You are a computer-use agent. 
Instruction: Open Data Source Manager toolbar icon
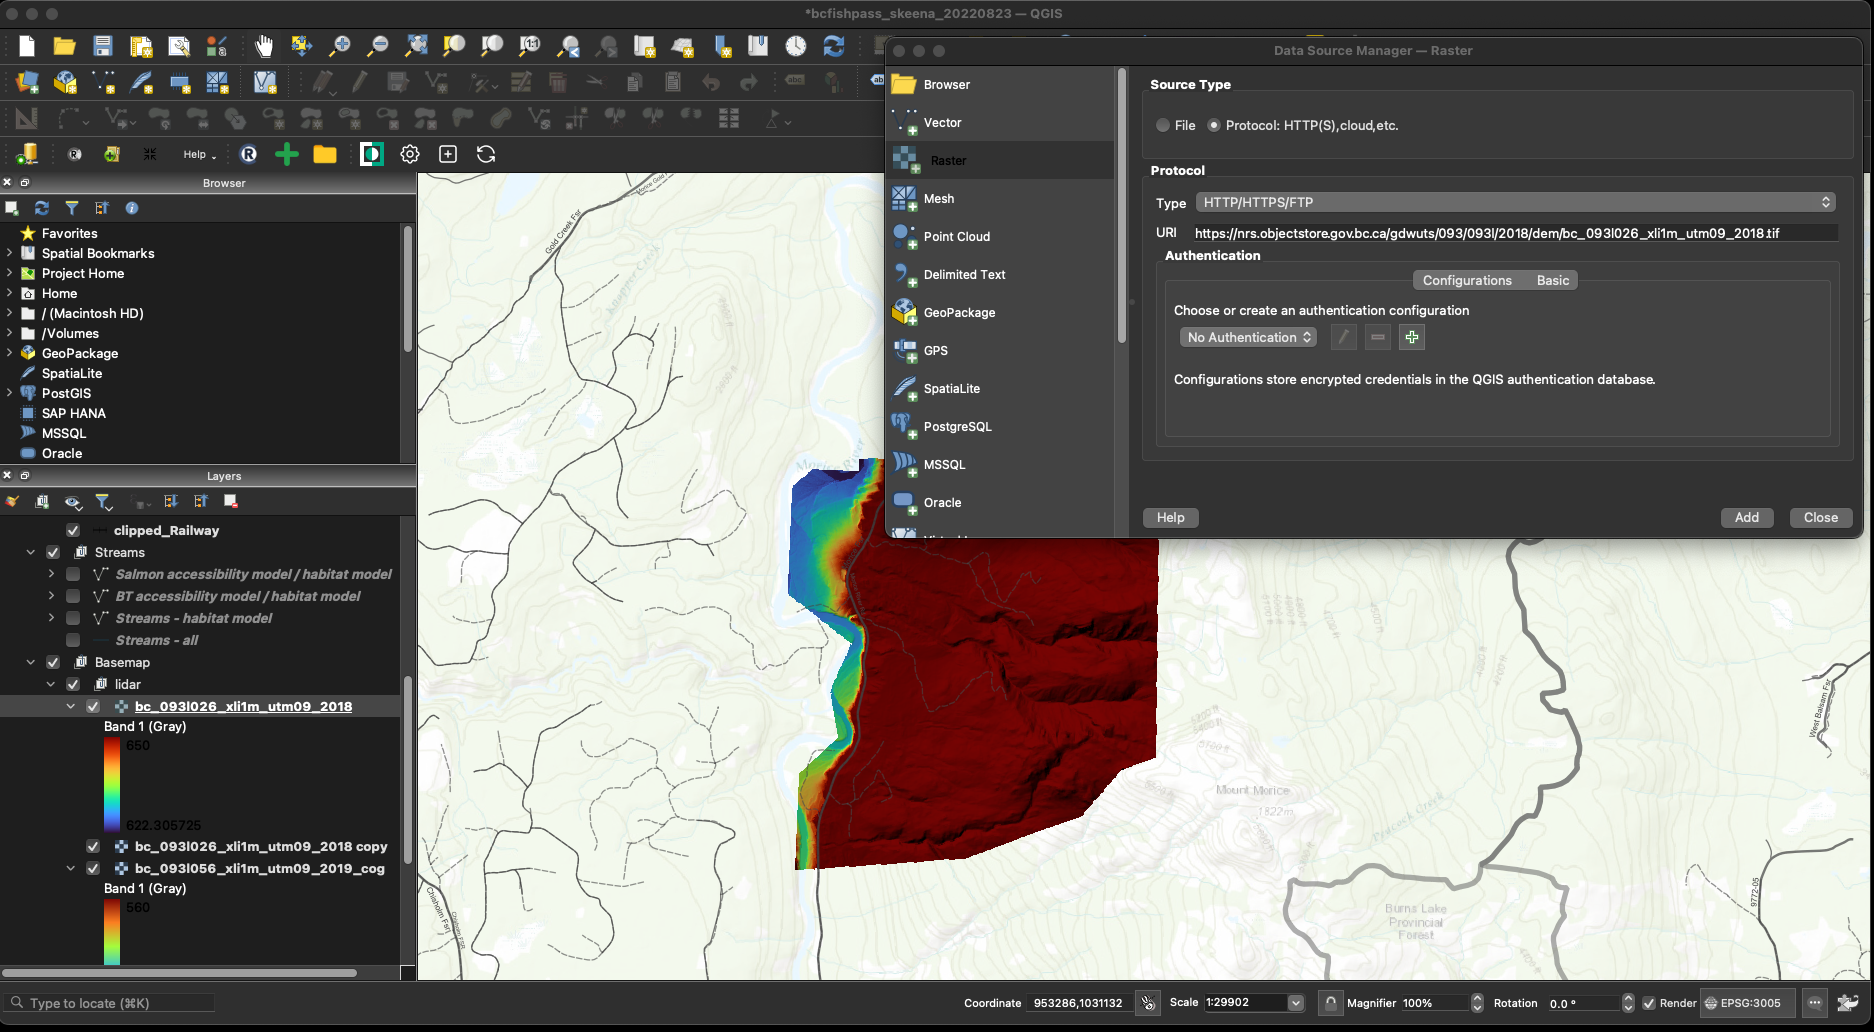(27, 82)
